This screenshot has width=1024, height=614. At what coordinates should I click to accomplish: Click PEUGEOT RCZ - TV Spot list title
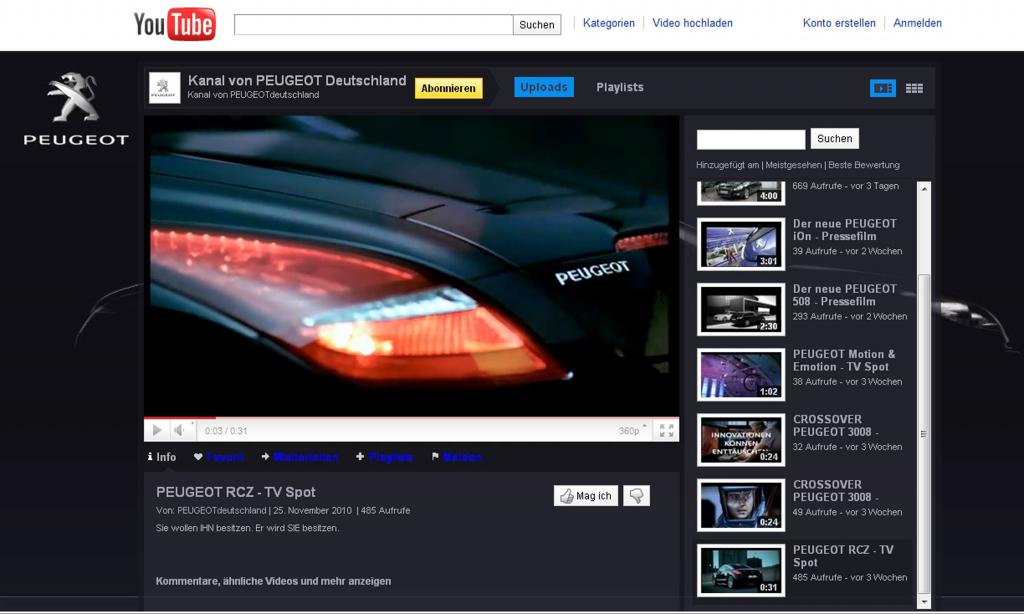(842, 556)
